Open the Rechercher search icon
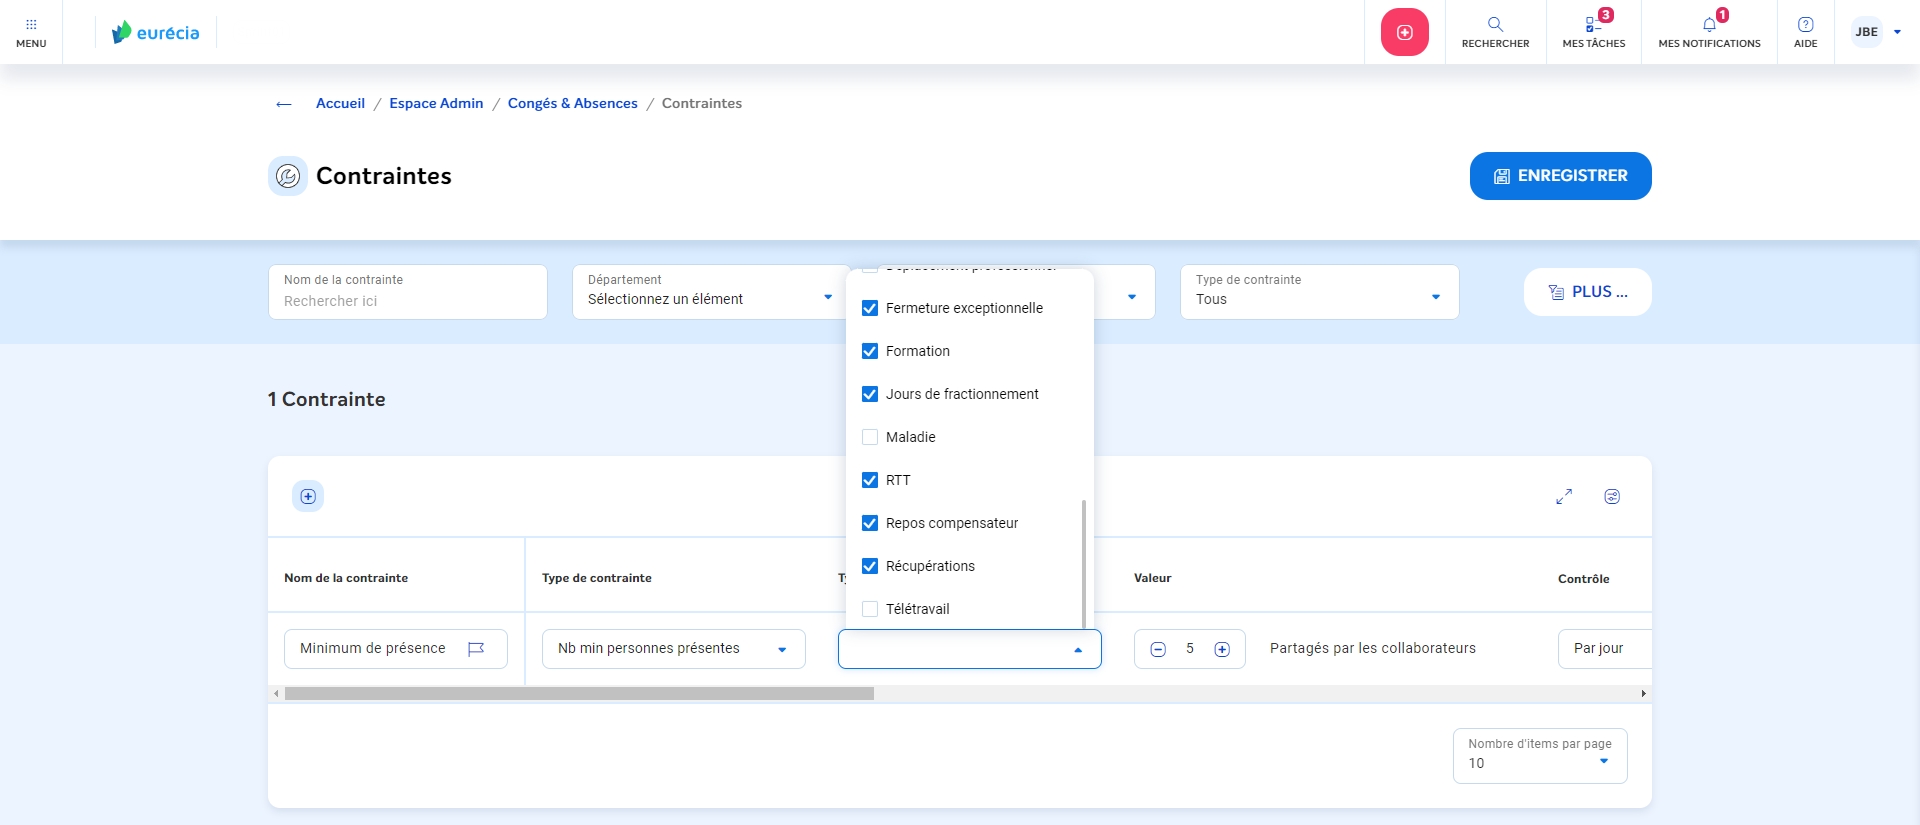1920x825 pixels. 1495,32
